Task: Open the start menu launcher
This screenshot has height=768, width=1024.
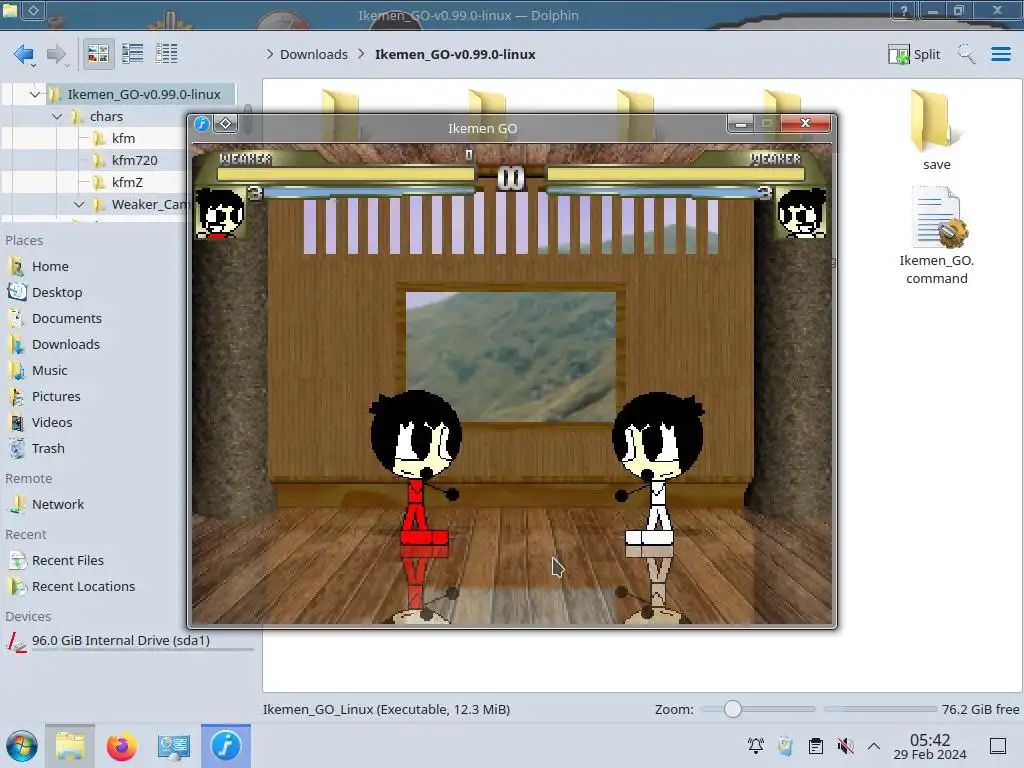Action: coord(22,746)
